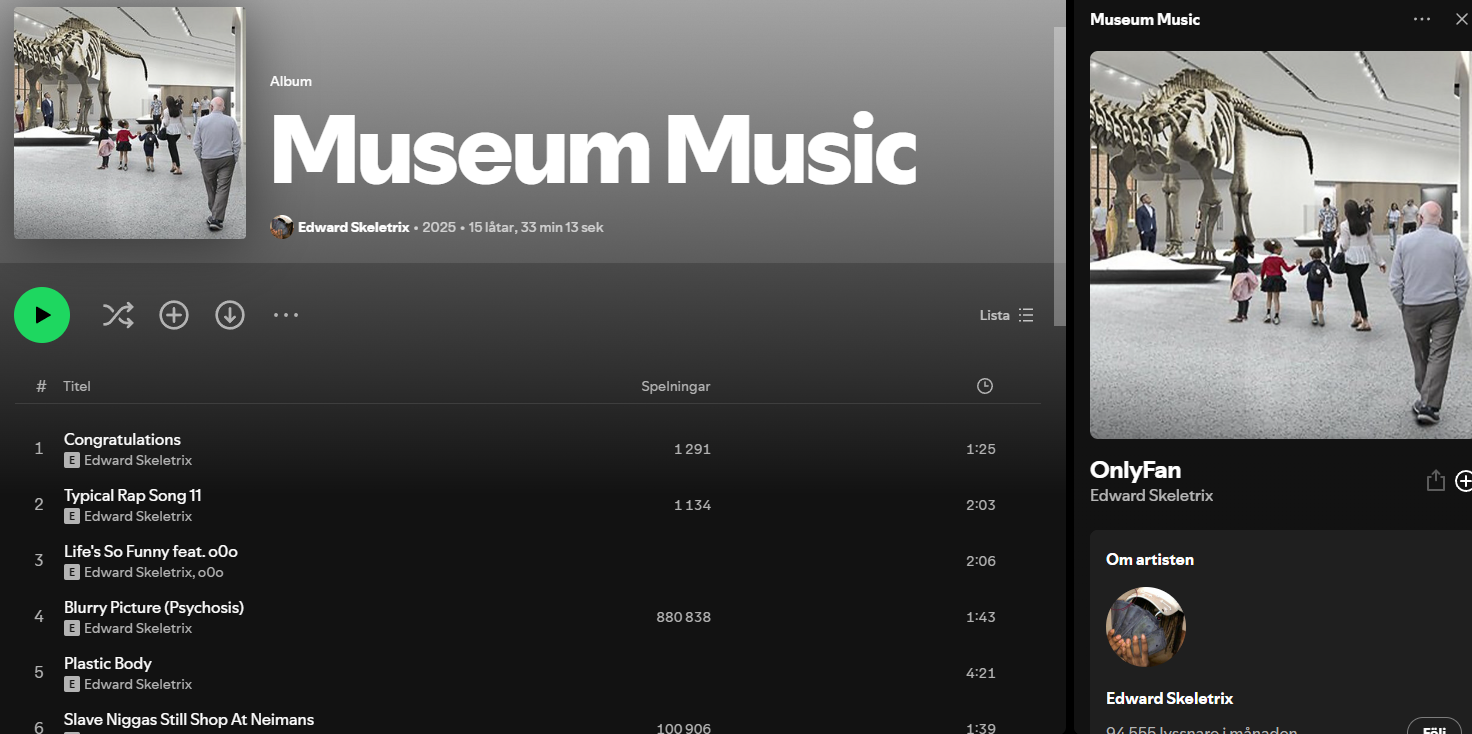Open more options beside the download icon
This screenshot has width=1472, height=734.
coord(286,315)
